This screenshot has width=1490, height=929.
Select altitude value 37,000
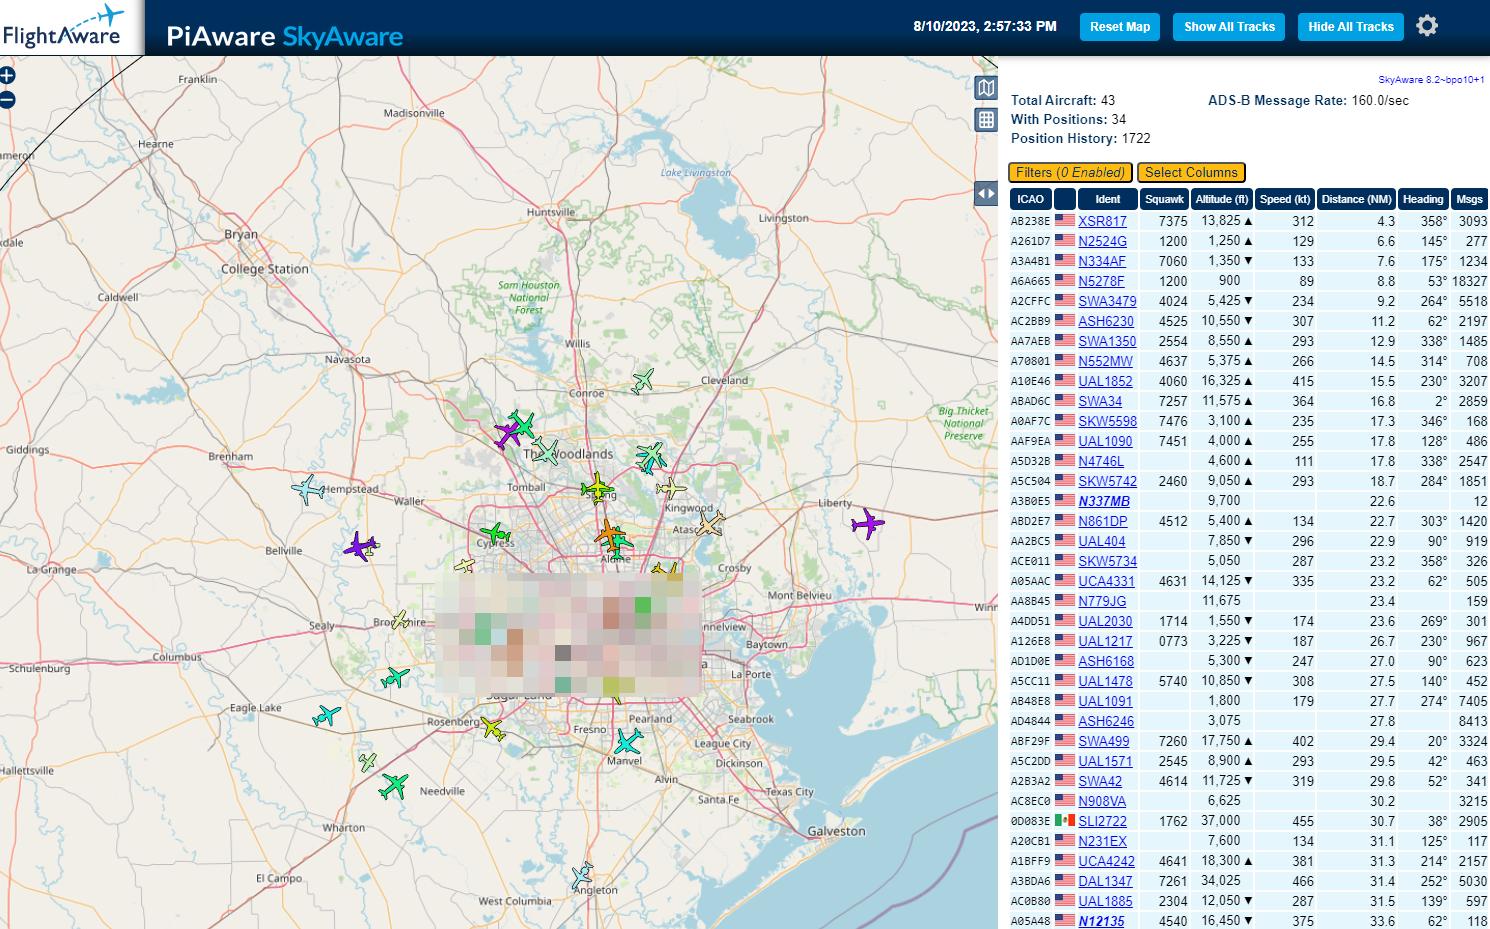click(x=1220, y=820)
